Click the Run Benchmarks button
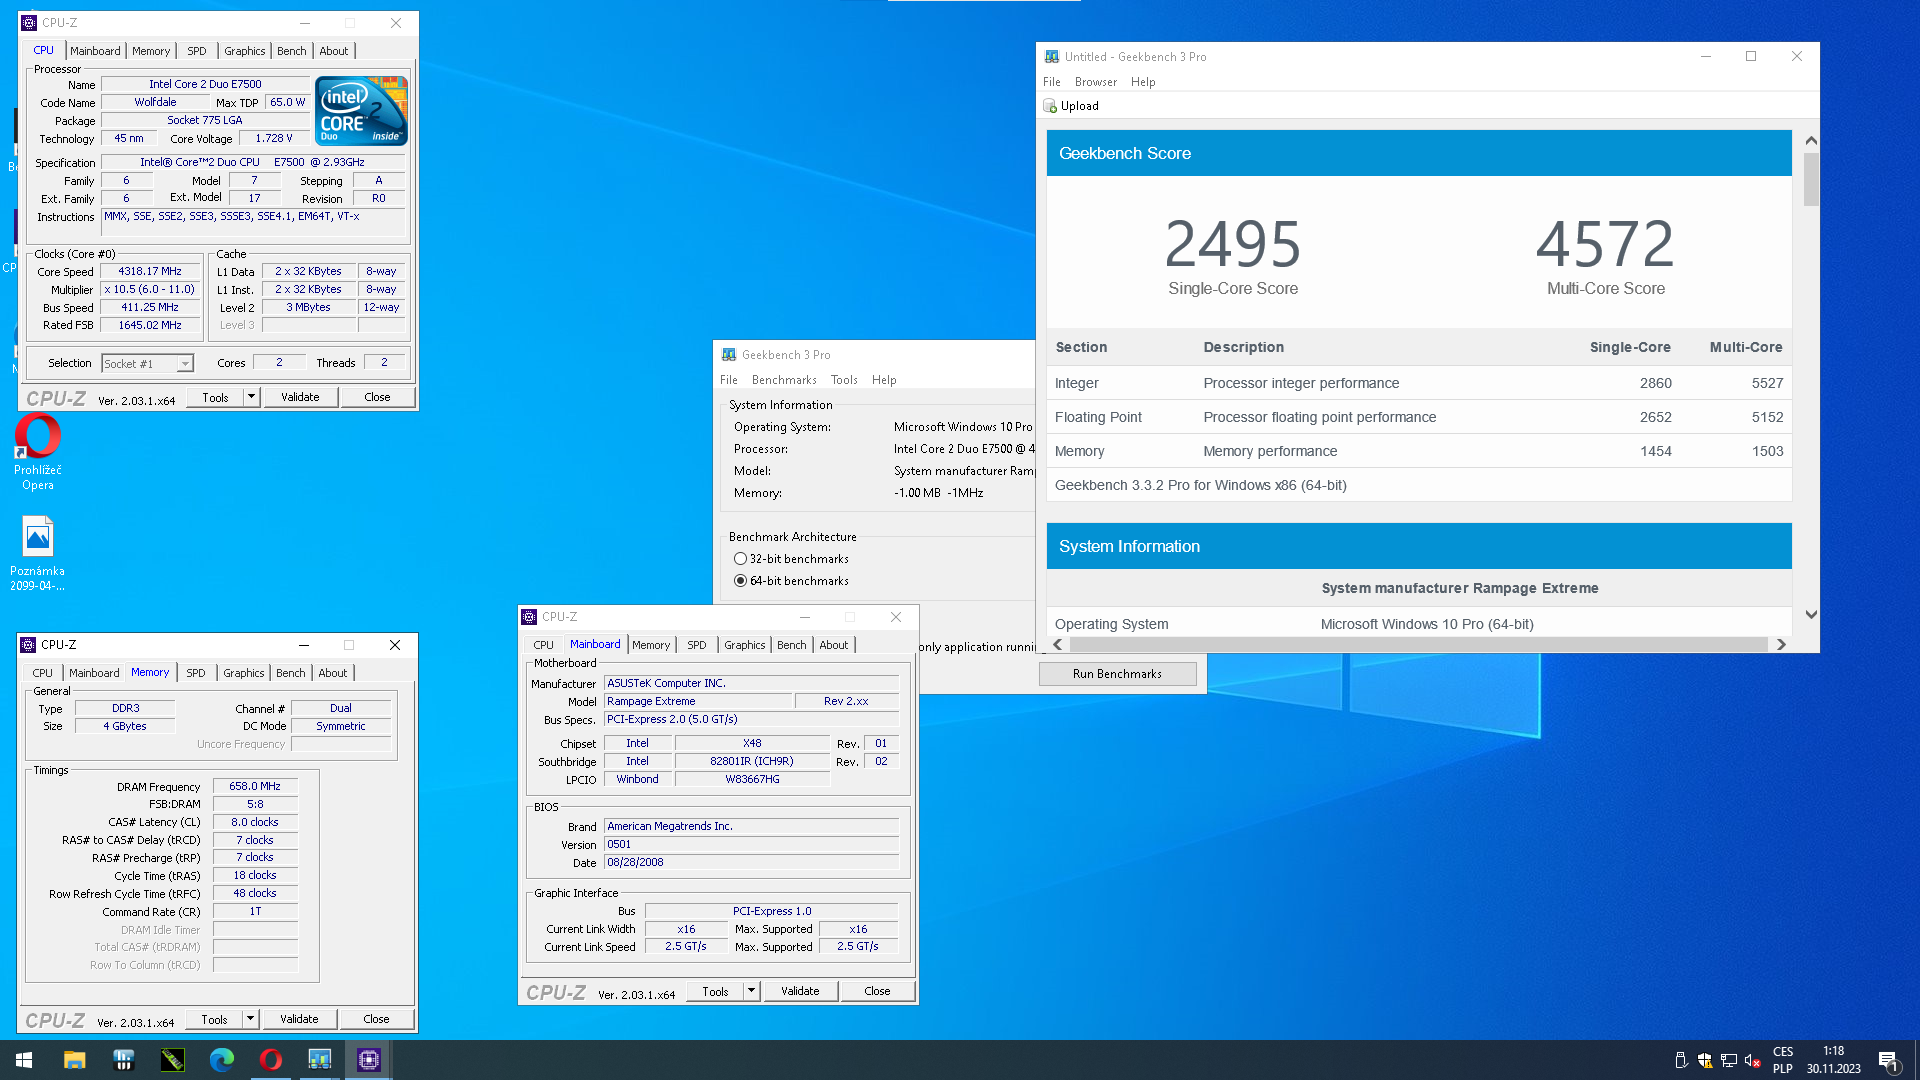Image resolution: width=1920 pixels, height=1080 pixels. point(1117,674)
